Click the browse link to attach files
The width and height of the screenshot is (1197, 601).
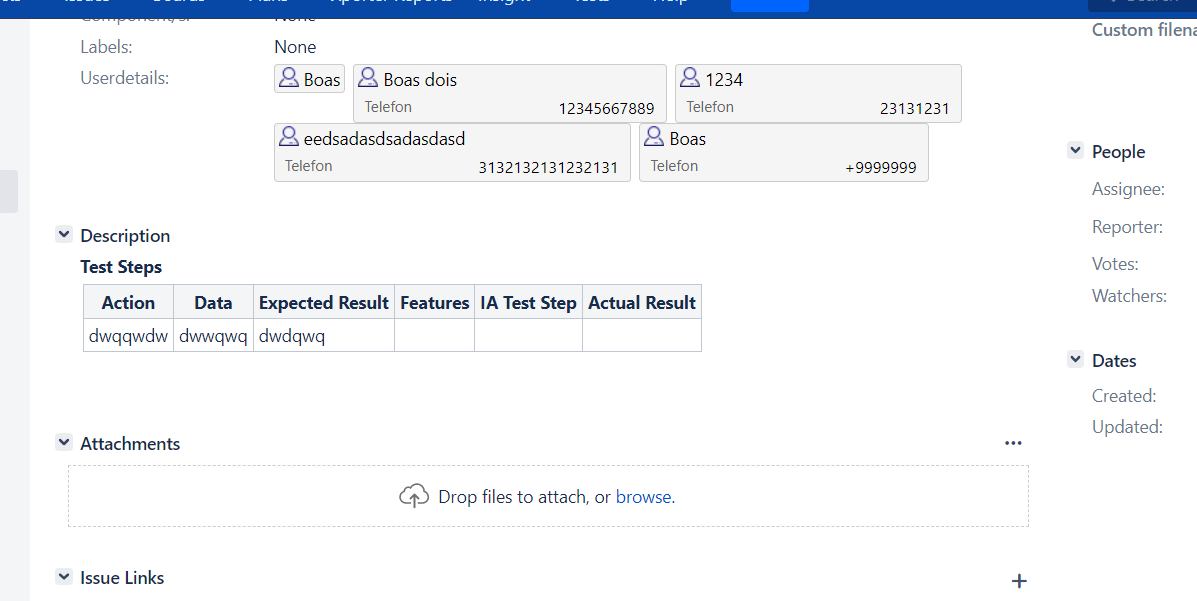point(643,495)
